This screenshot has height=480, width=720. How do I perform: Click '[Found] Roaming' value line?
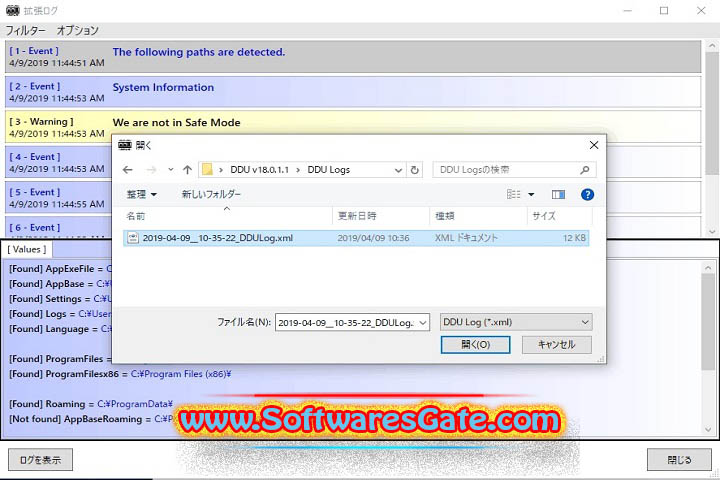[x=91, y=404]
